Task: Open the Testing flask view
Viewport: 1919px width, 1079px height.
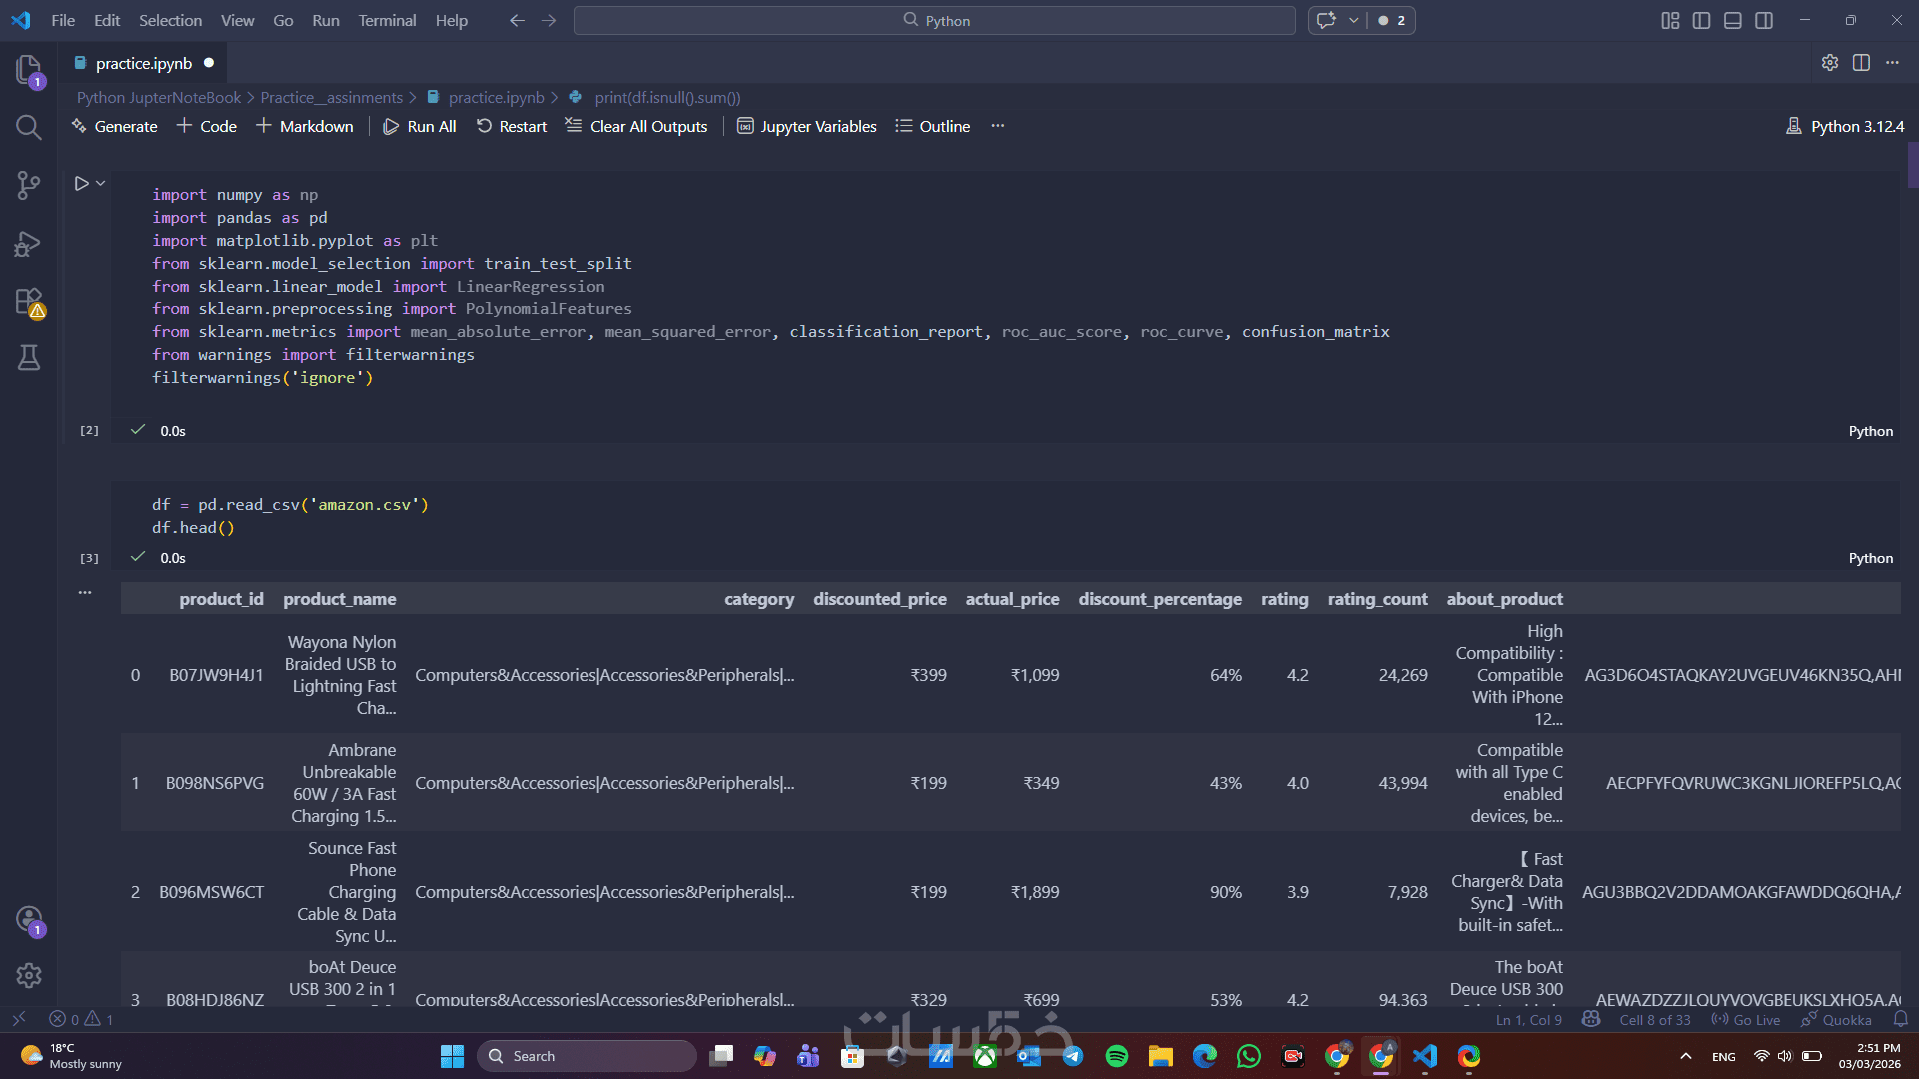Action: (x=28, y=358)
